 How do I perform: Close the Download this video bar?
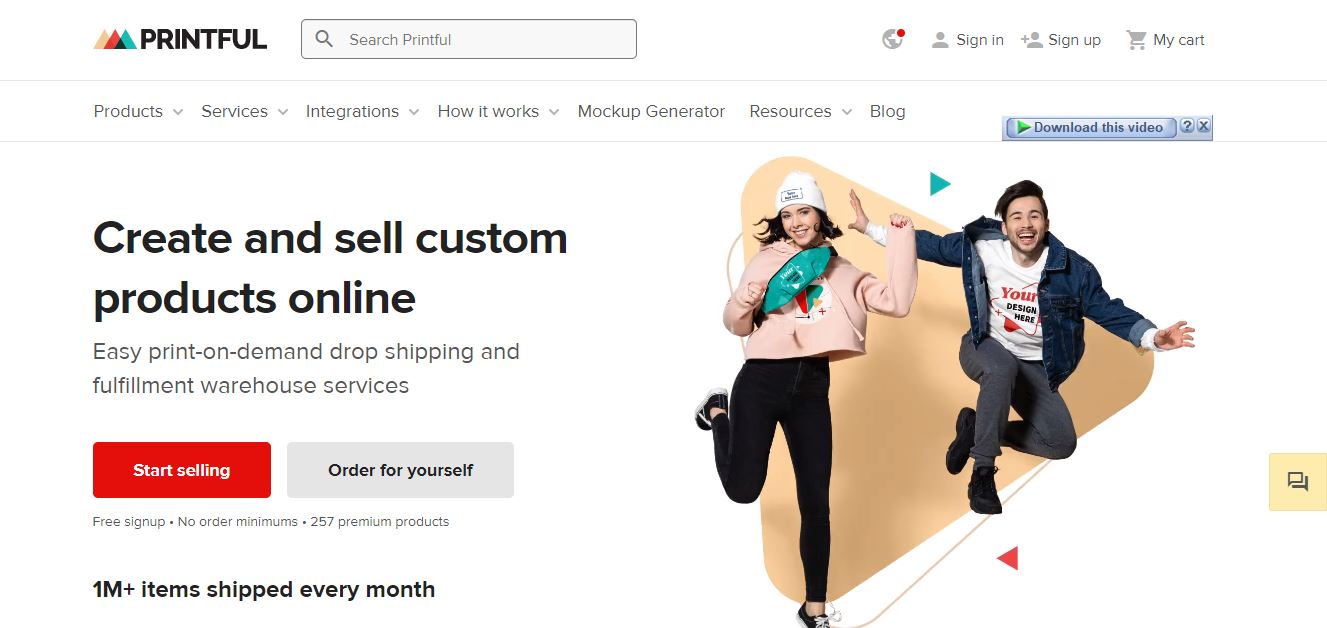point(1203,127)
